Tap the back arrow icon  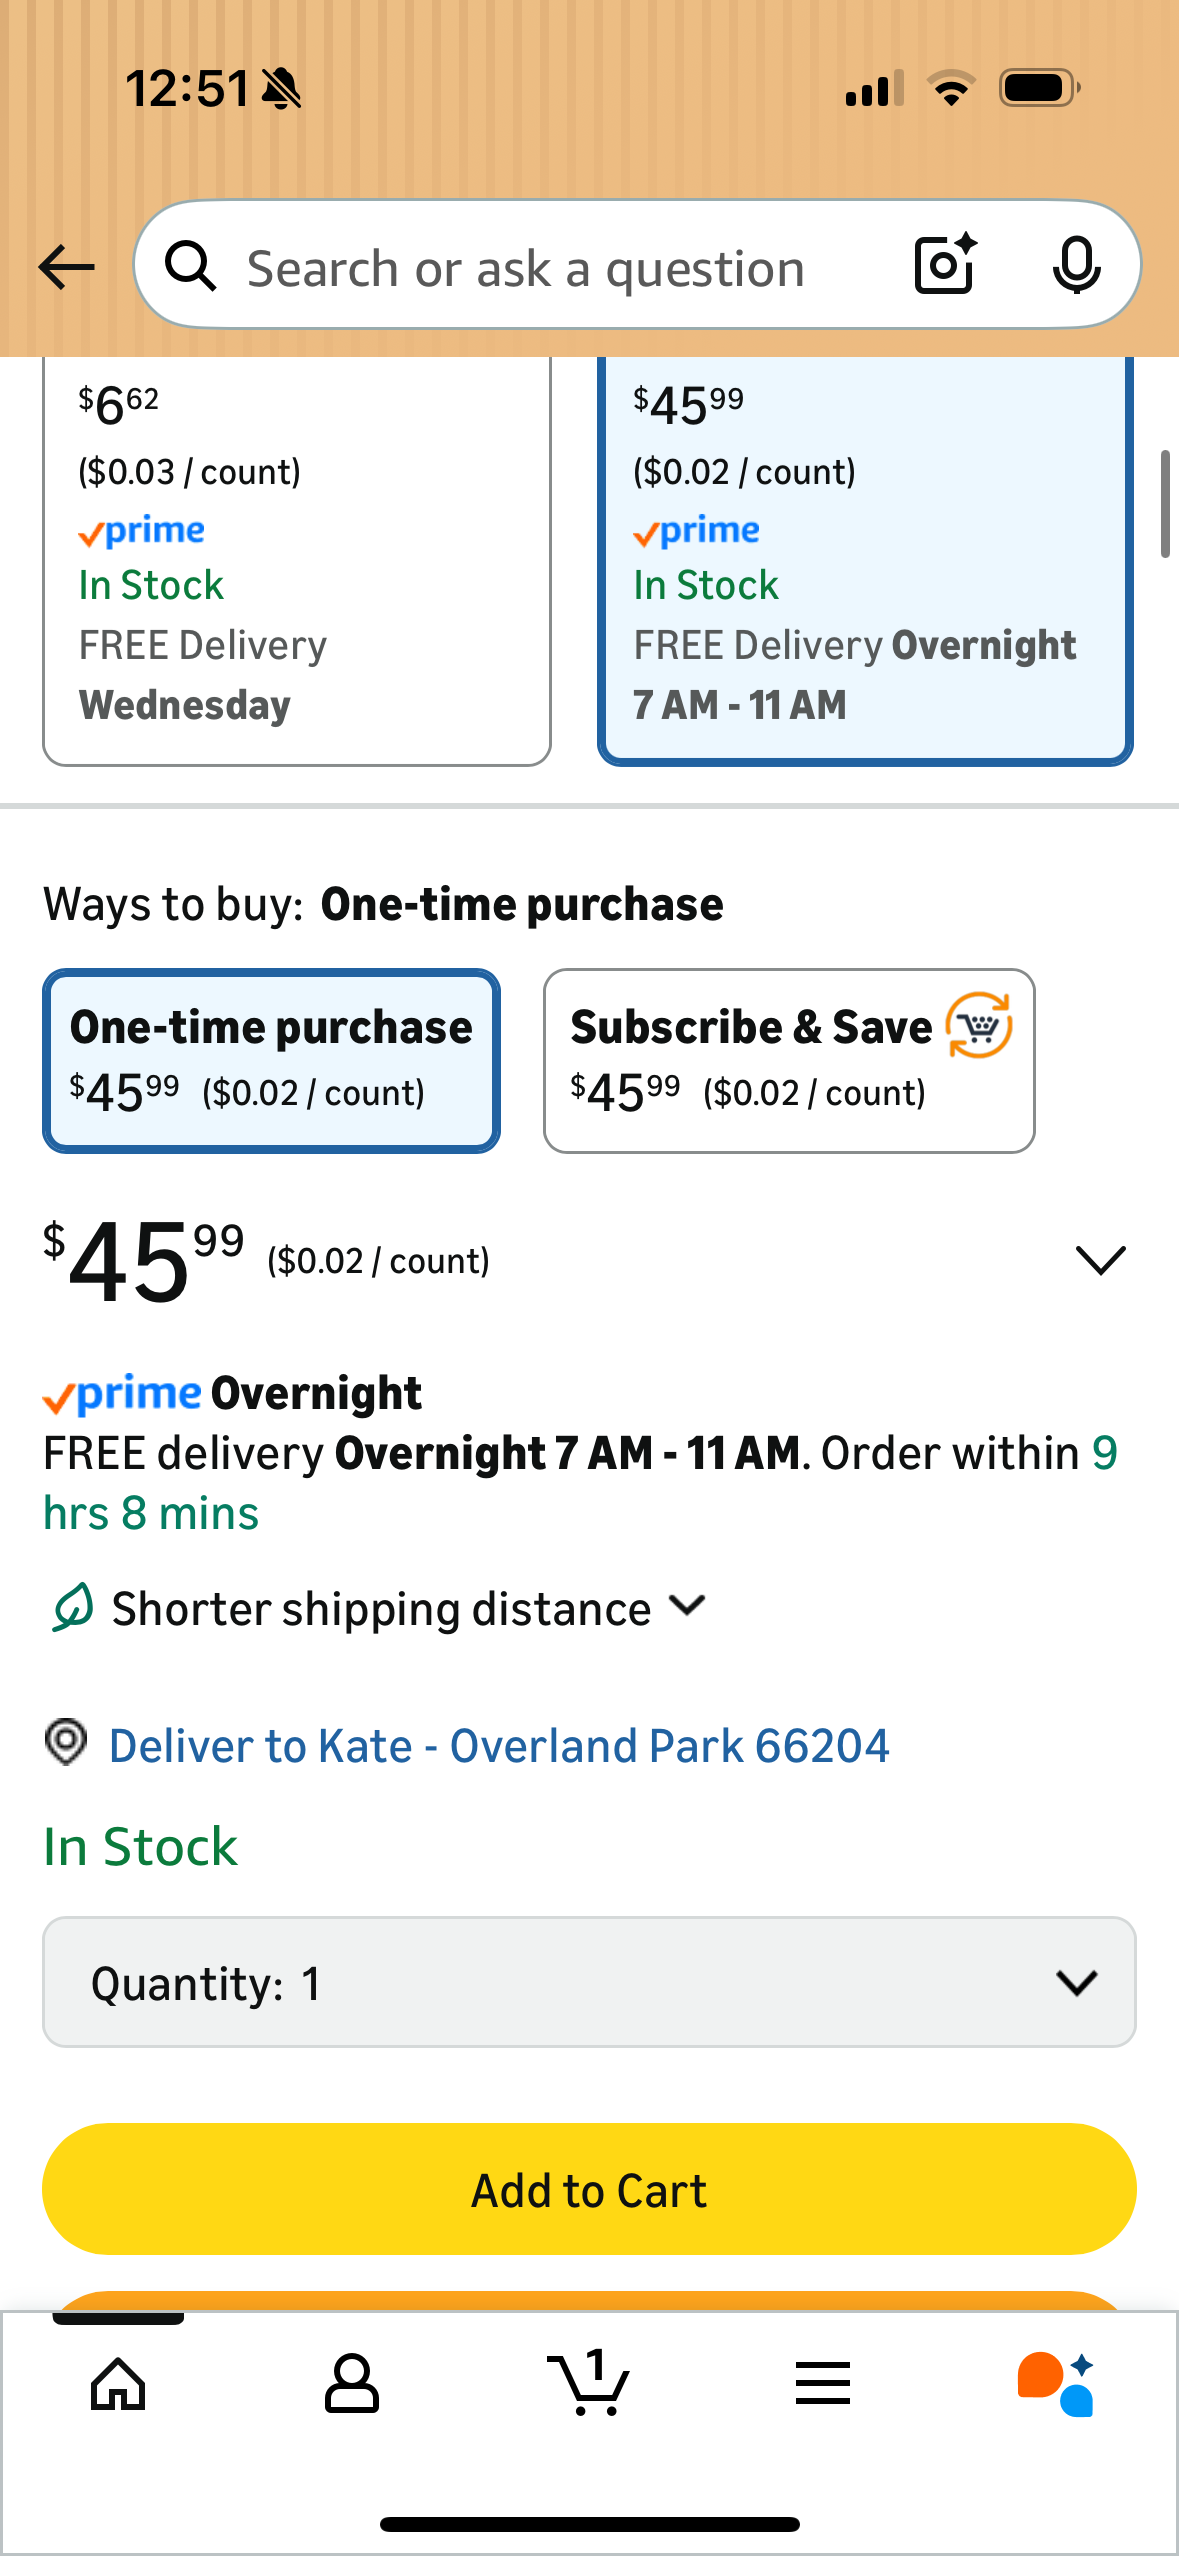click(x=66, y=267)
